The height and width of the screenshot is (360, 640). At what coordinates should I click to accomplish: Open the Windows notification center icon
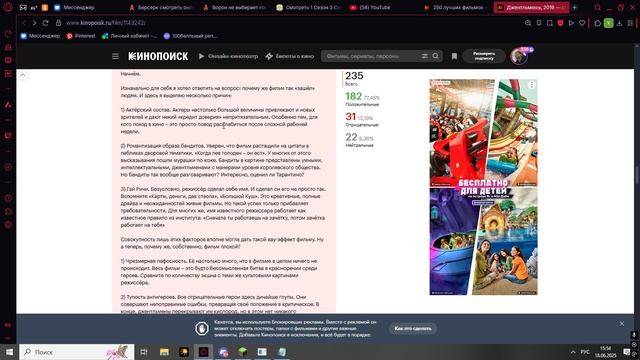click(627, 352)
